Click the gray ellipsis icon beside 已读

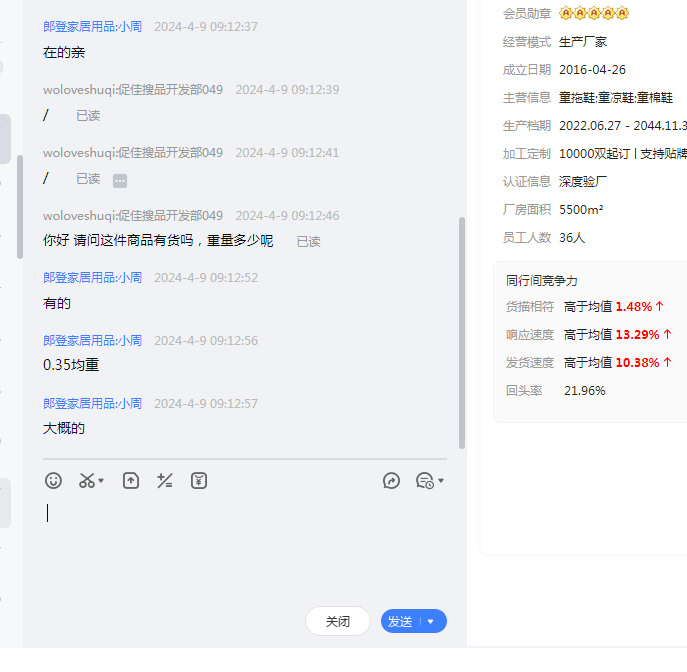pos(120,181)
